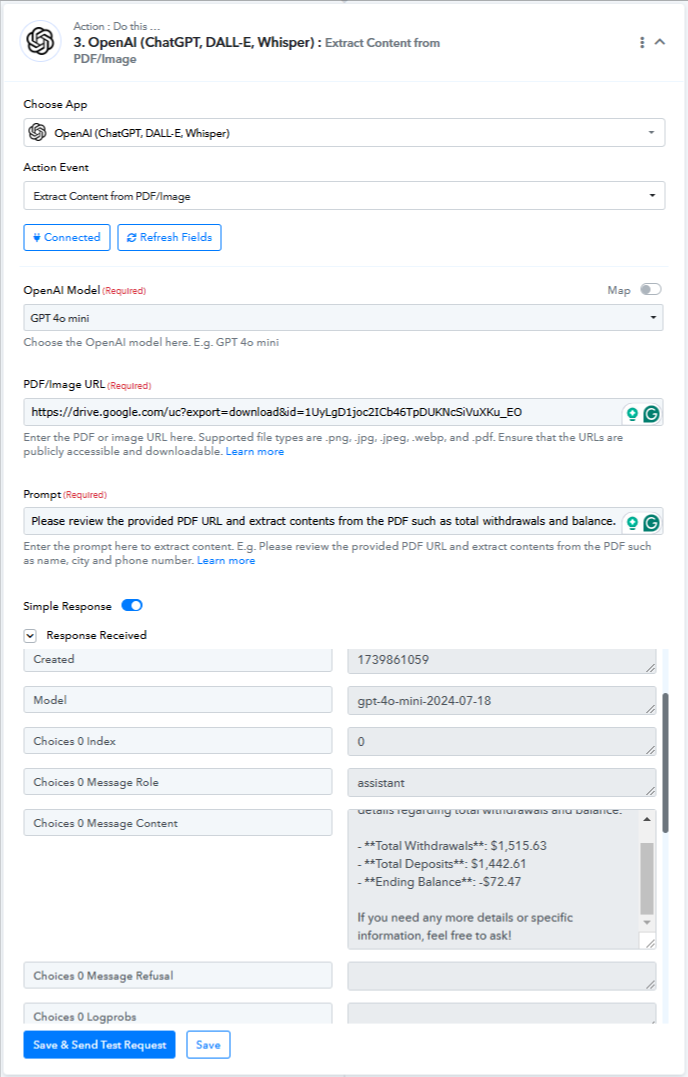Screen dimensions: 688x1077
Task: Turn off the Simple Response switch
Action: tap(132, 605)
